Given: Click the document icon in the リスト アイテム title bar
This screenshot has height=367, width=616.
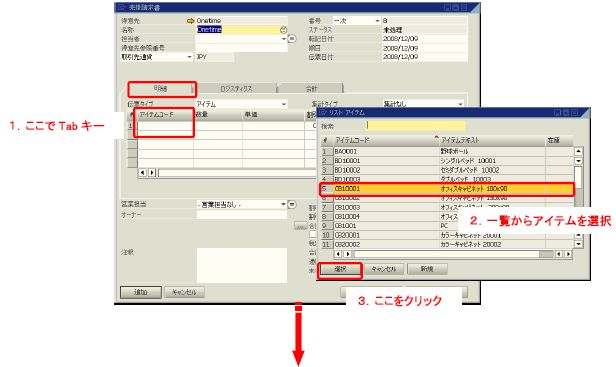Looking at the screenshot, I should [323, 113].
